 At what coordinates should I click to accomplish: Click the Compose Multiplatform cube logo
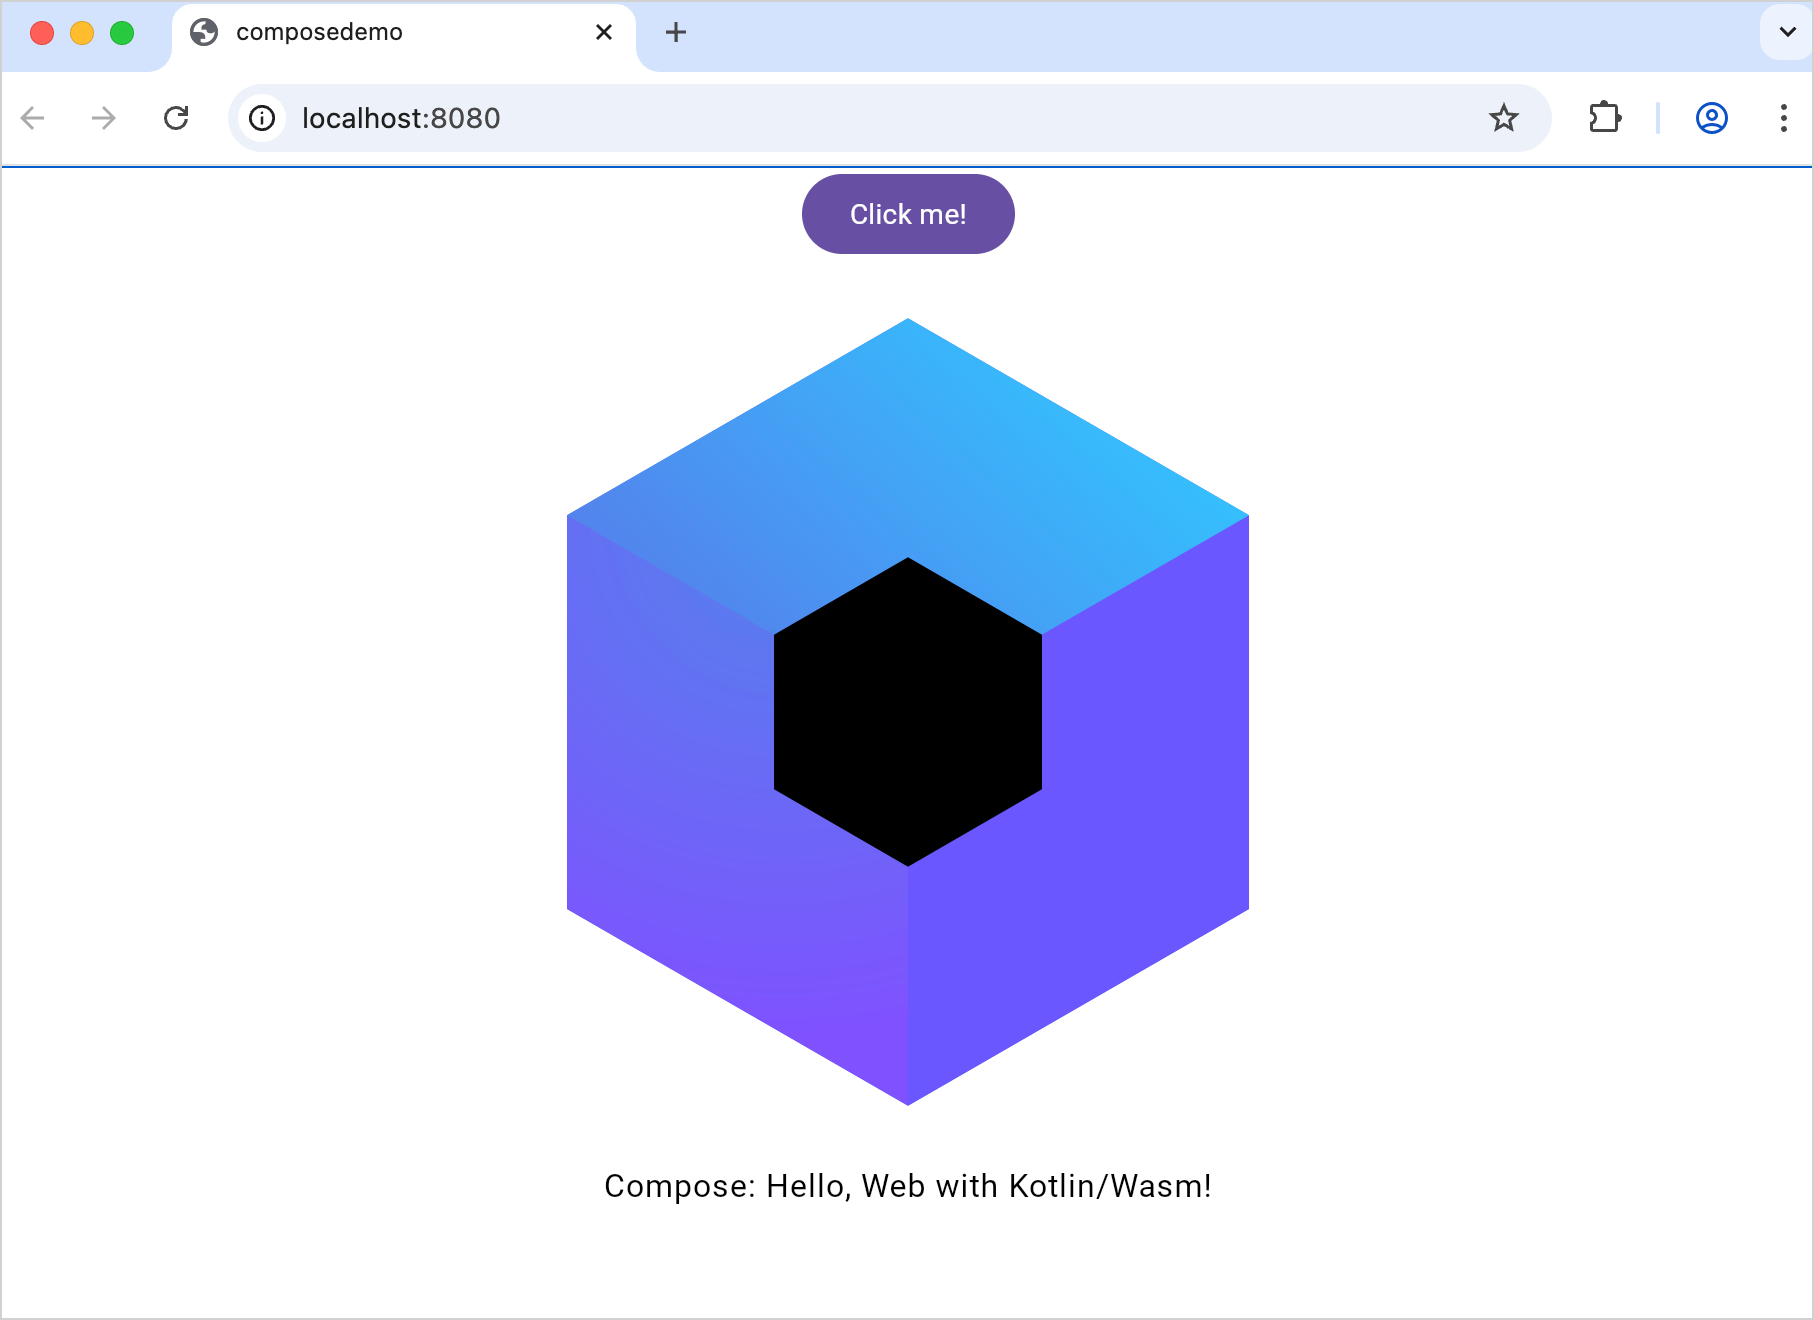click(908, 712)
